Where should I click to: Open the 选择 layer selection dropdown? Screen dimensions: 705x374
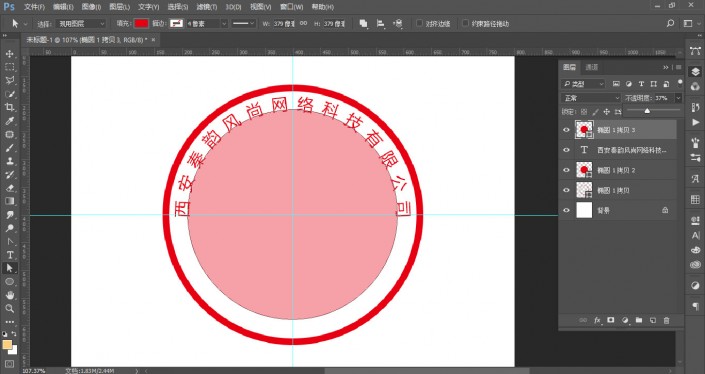point(81,24)
